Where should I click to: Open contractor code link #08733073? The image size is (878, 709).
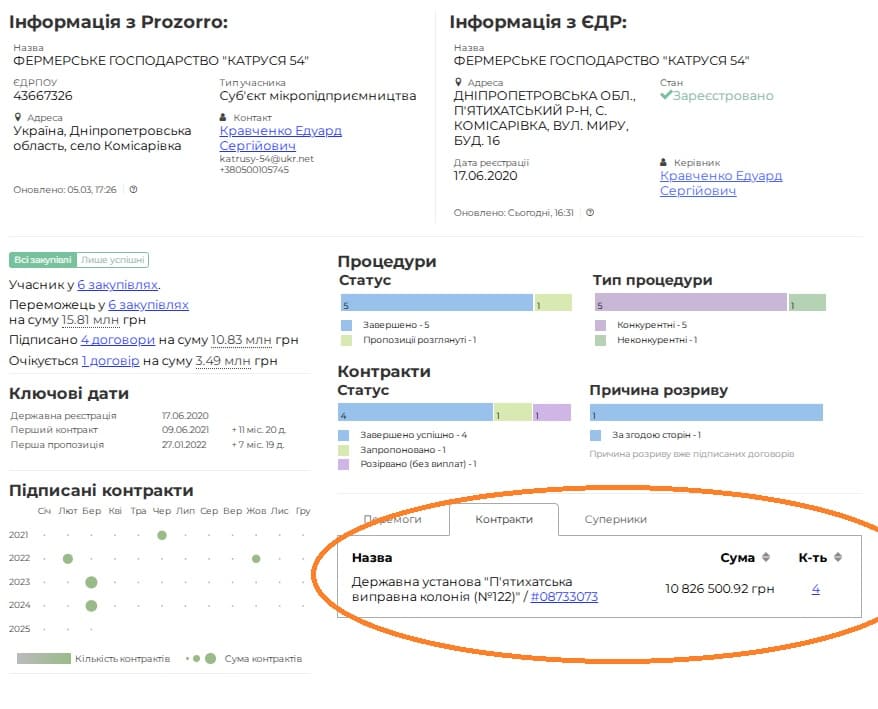564,597
